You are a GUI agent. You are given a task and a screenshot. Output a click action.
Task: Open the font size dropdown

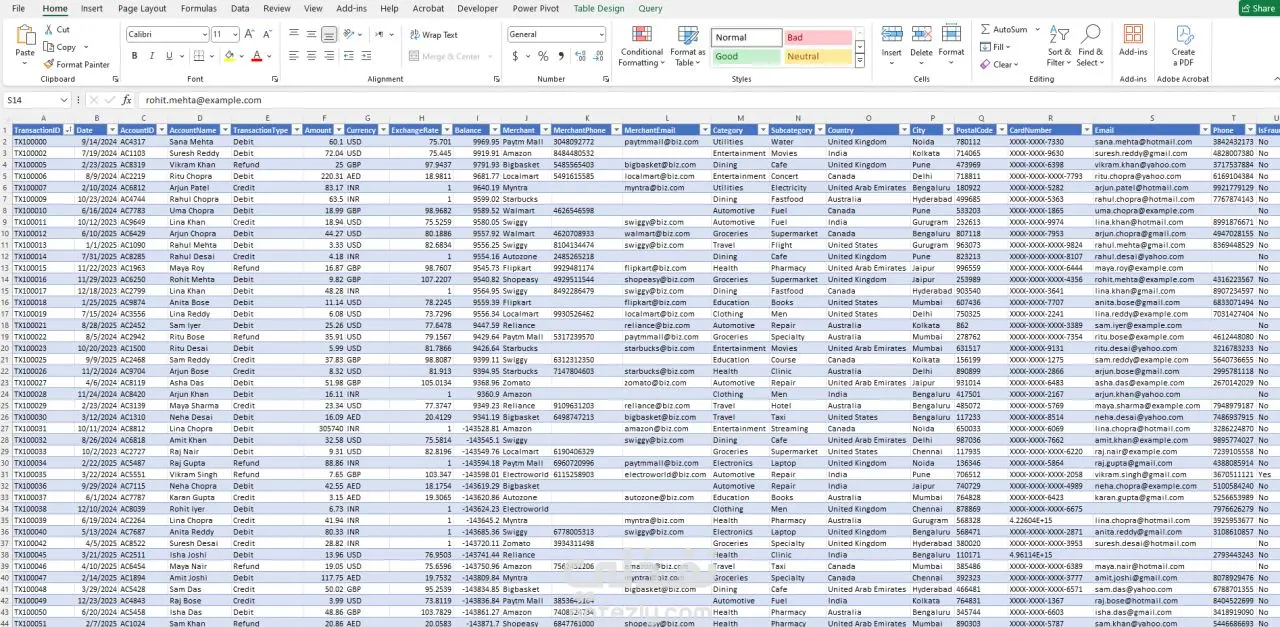pyautogui.click(x=233, y=34)
